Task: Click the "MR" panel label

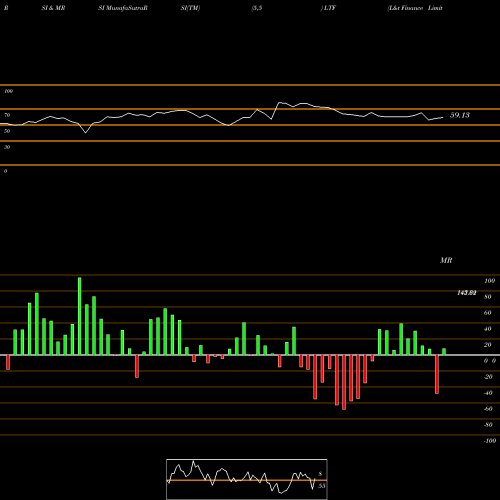Action: (446, 260)
